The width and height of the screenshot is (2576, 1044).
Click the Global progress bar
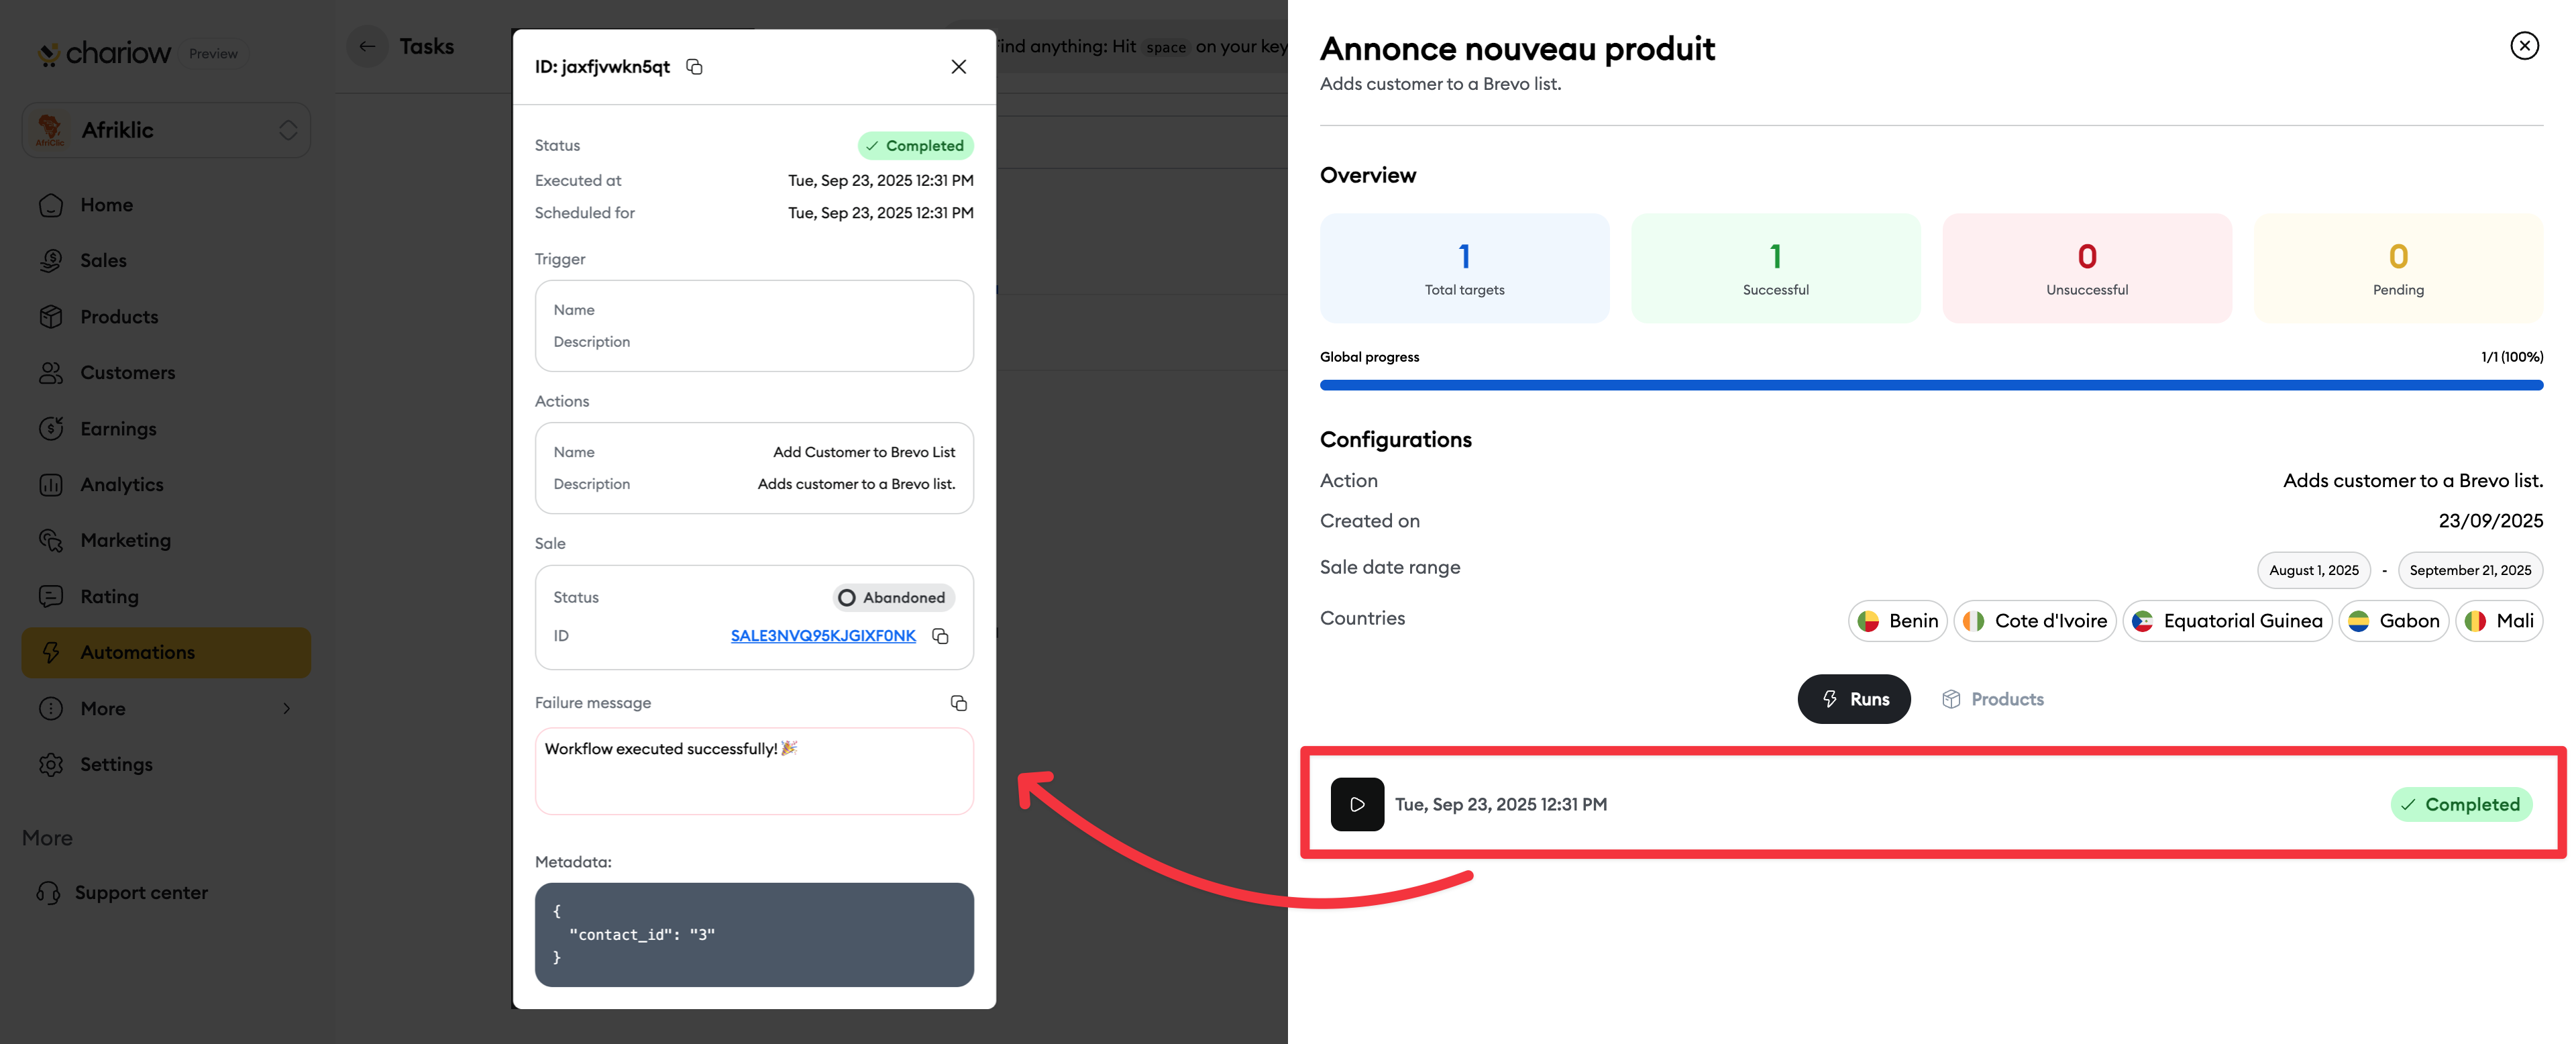tap(1931, 385)
